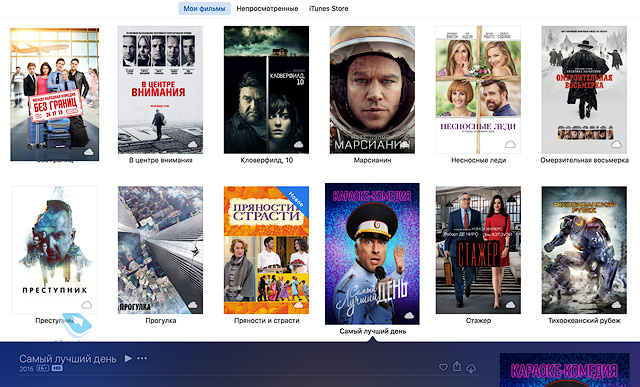640x387 pixels.
Task: Download movie with the cloud arrow icon
Action: [x=471, y=368]
